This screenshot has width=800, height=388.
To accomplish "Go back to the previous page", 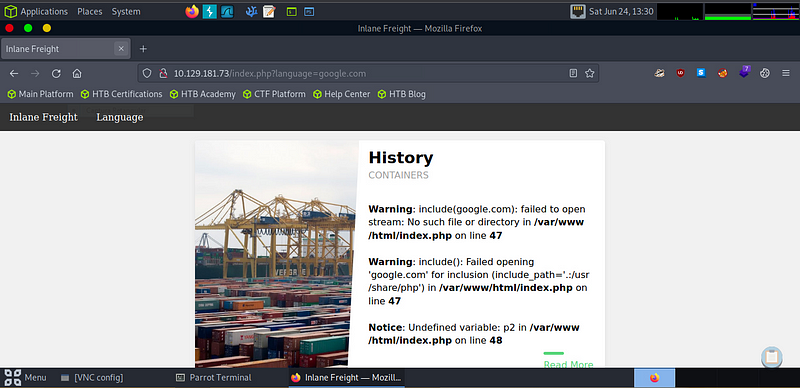I will [x=14, y=74].
